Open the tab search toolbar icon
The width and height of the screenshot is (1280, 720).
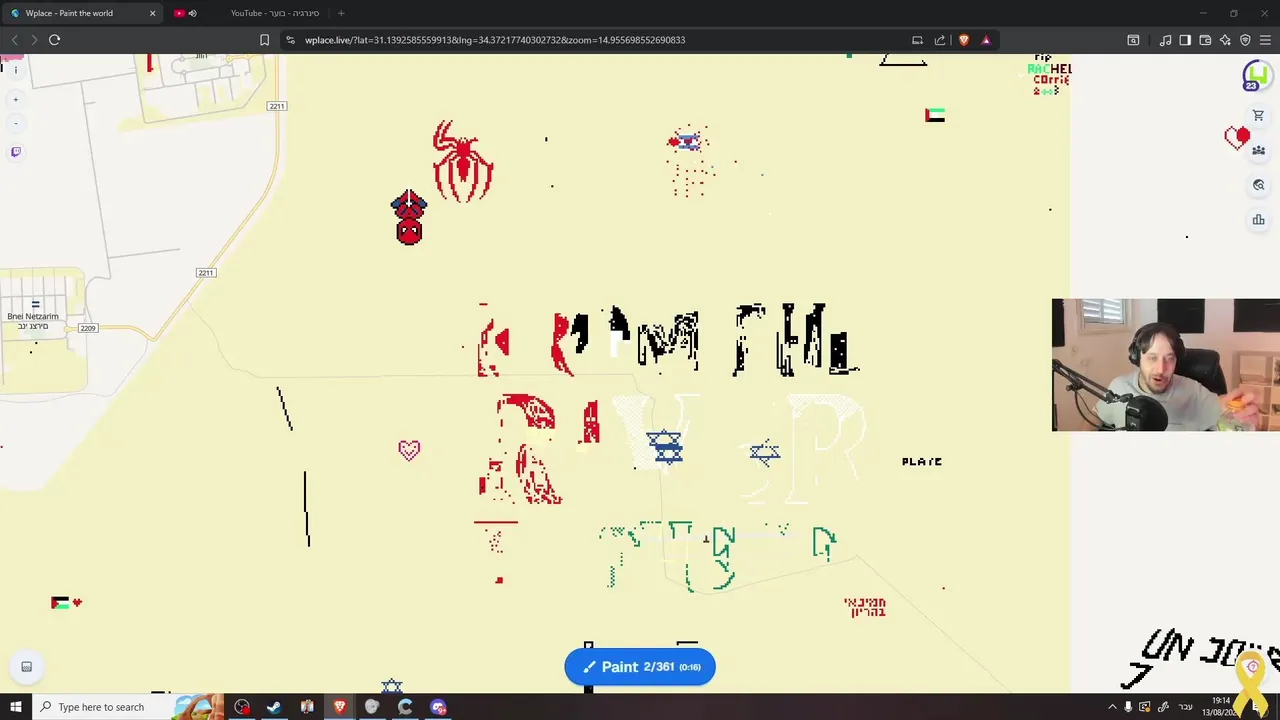[1133, 40]
